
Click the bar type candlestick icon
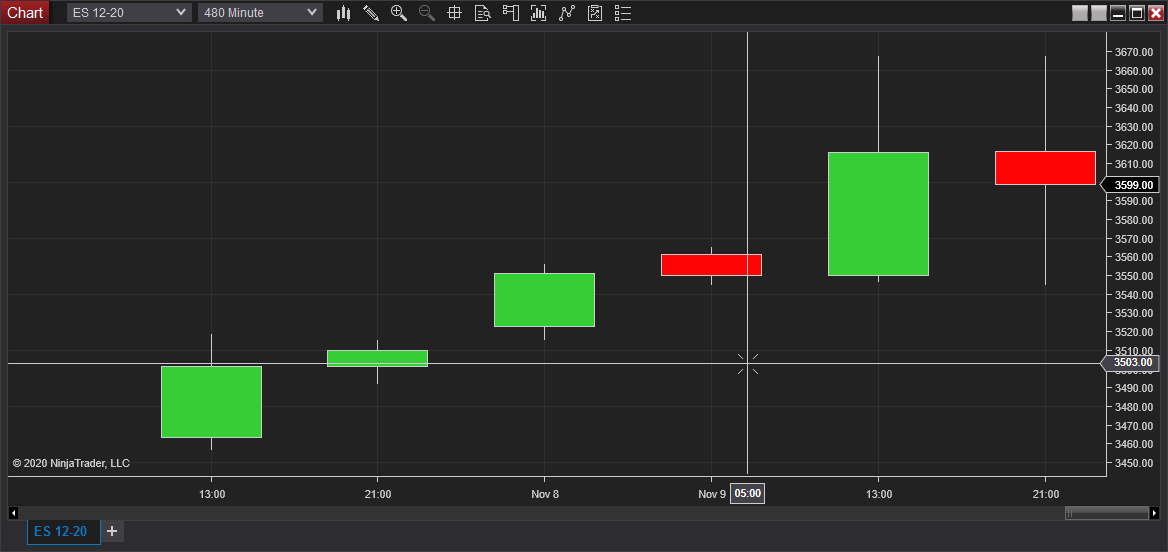click(x=343, y=13)
